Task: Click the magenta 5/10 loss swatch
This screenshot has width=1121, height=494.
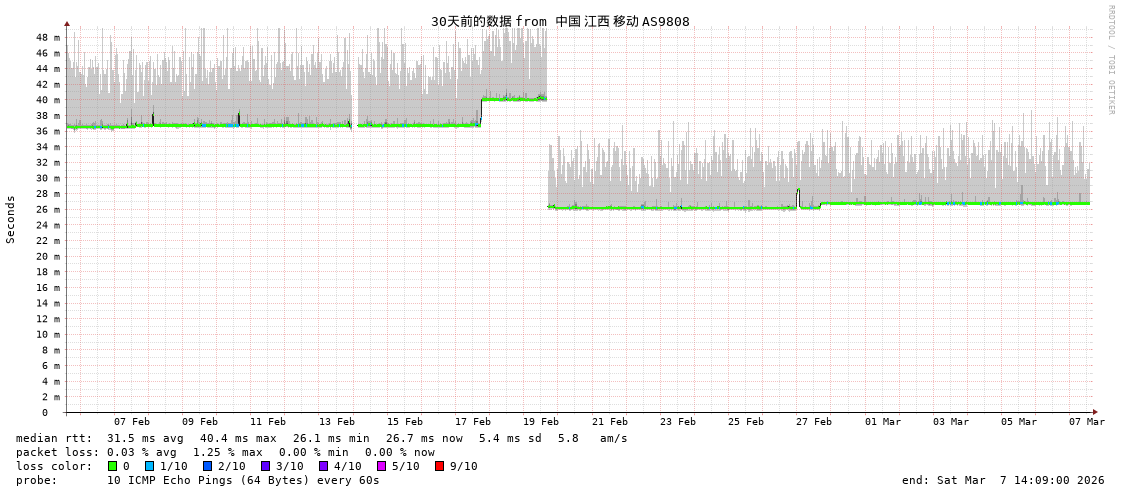Action: click(381, 466)
